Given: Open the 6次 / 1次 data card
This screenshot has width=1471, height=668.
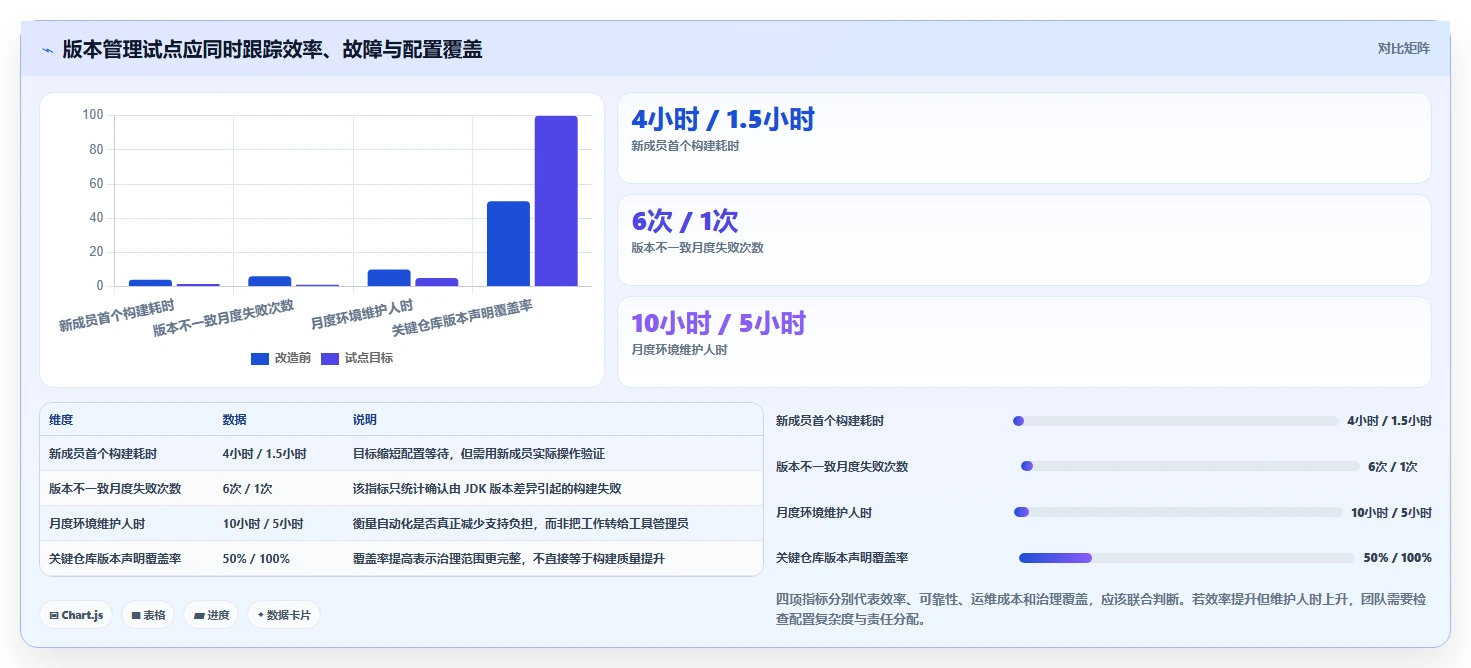Looking at the screenshot, I should (x=1024, y=240).
